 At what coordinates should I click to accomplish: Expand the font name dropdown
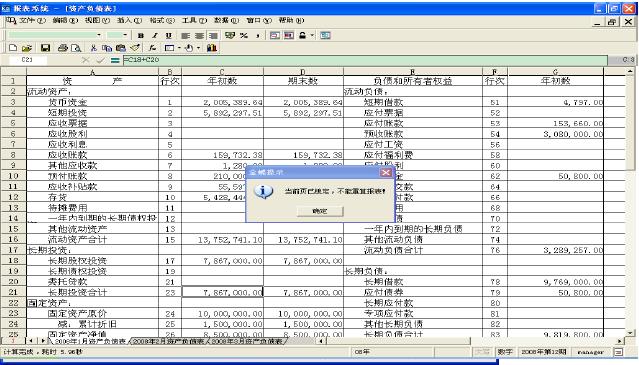(99, 35)
